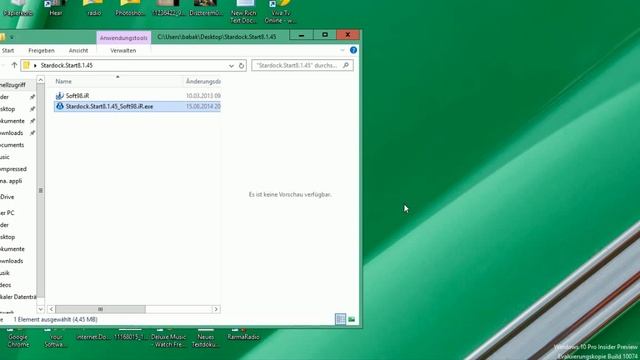This screenshot has height=360, width=640.
Task: Go up one folder level arrow
Action: (x=14, y=65)
